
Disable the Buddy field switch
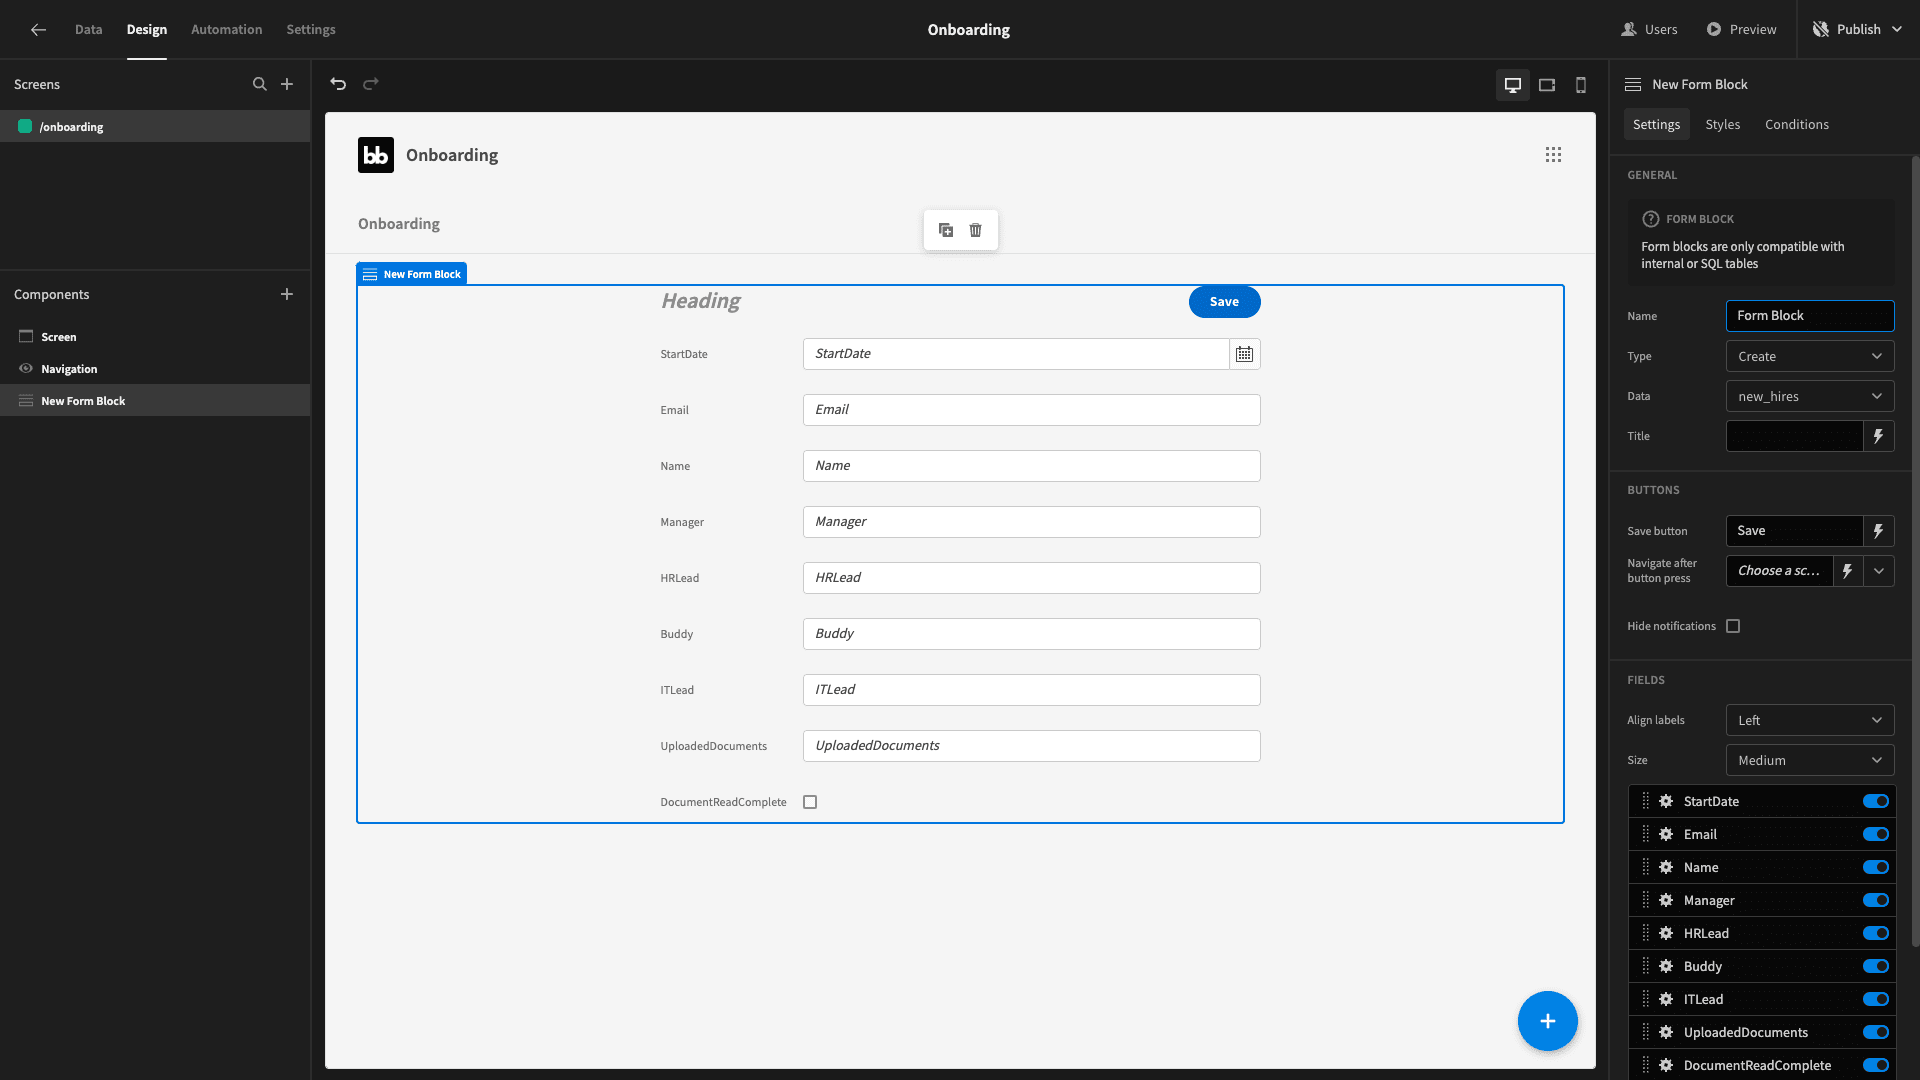(1876, 966)
